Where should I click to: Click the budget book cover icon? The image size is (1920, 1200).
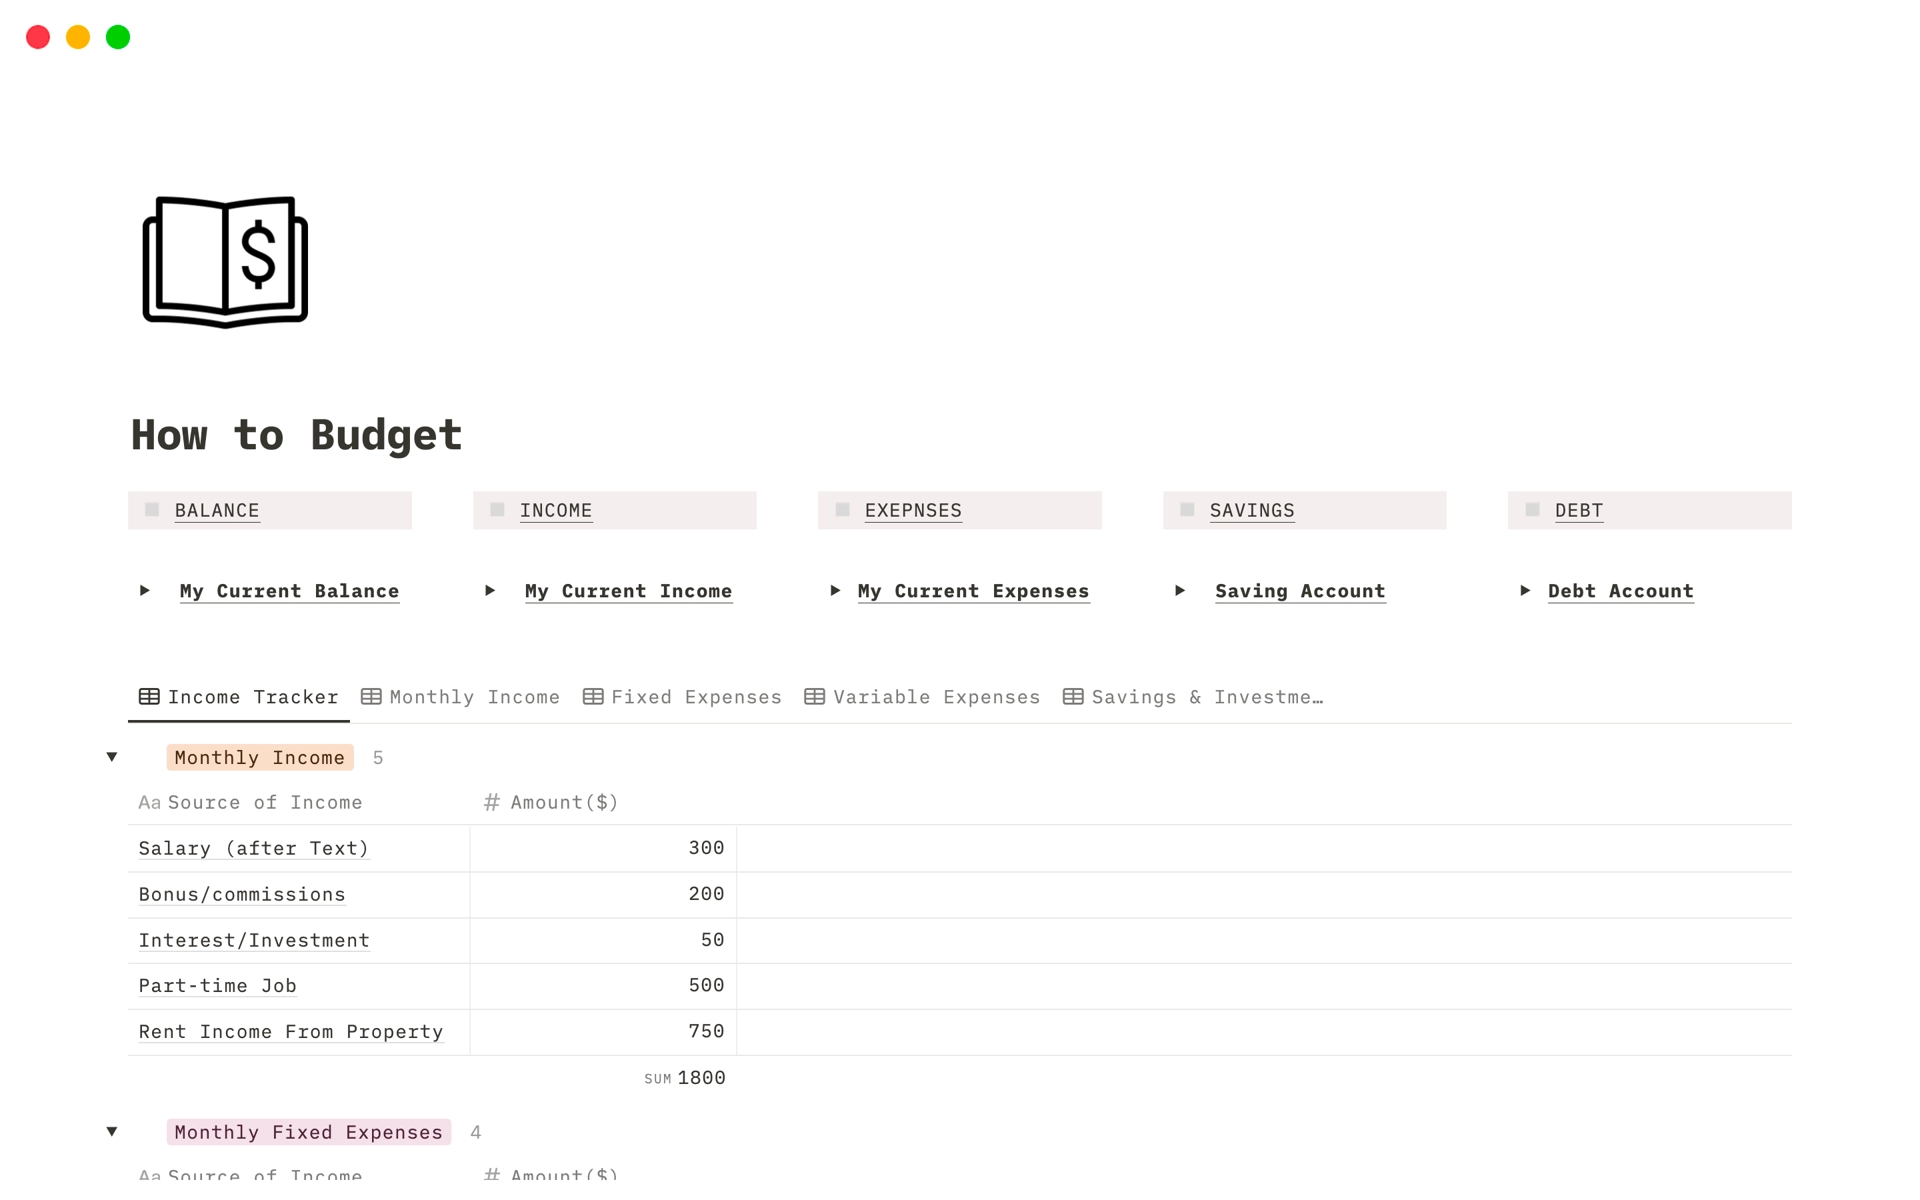[x=225, y=261]
